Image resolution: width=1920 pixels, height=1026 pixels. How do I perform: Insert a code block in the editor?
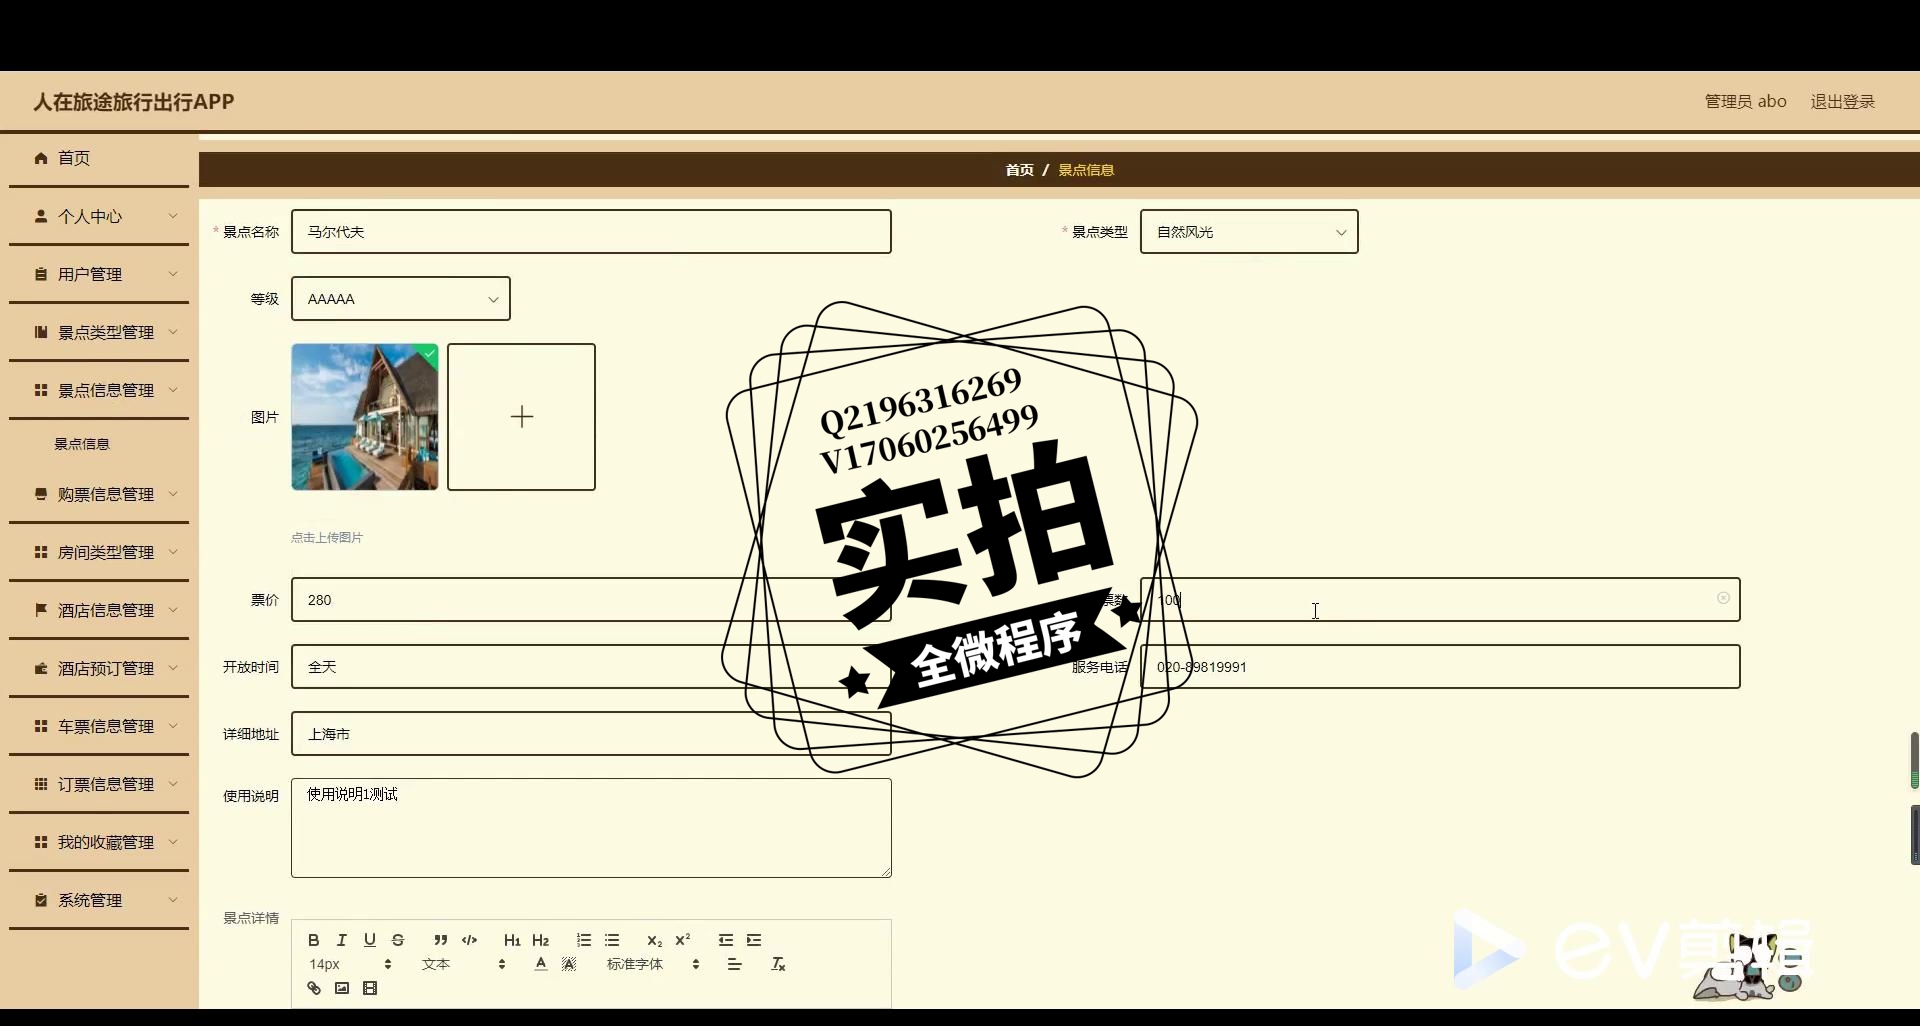469,940
